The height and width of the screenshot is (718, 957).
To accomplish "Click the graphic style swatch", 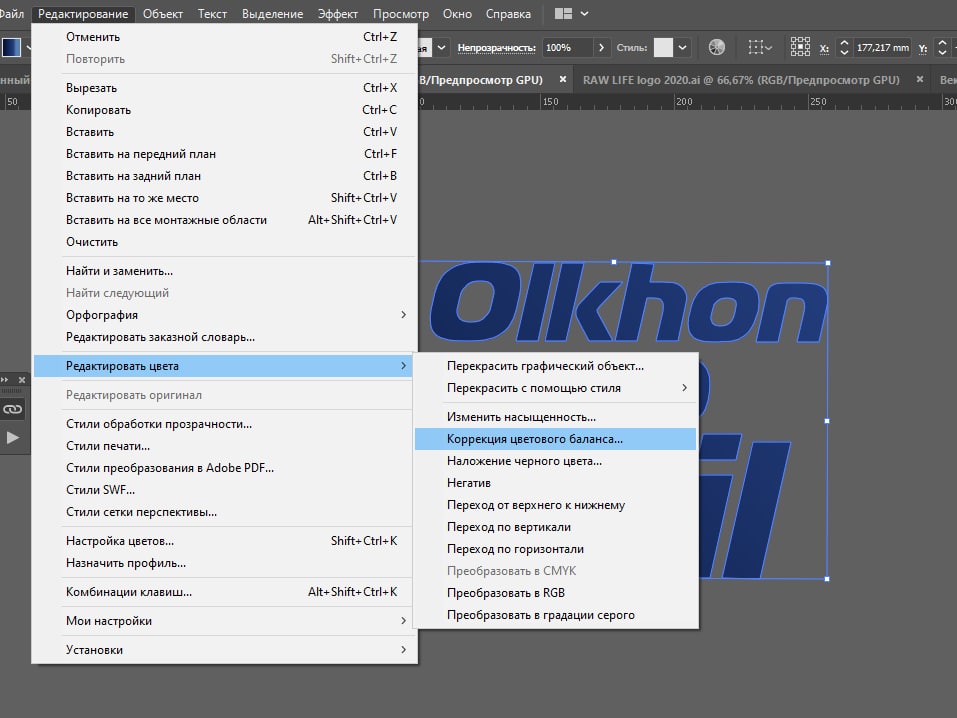I will click(663, 48).
